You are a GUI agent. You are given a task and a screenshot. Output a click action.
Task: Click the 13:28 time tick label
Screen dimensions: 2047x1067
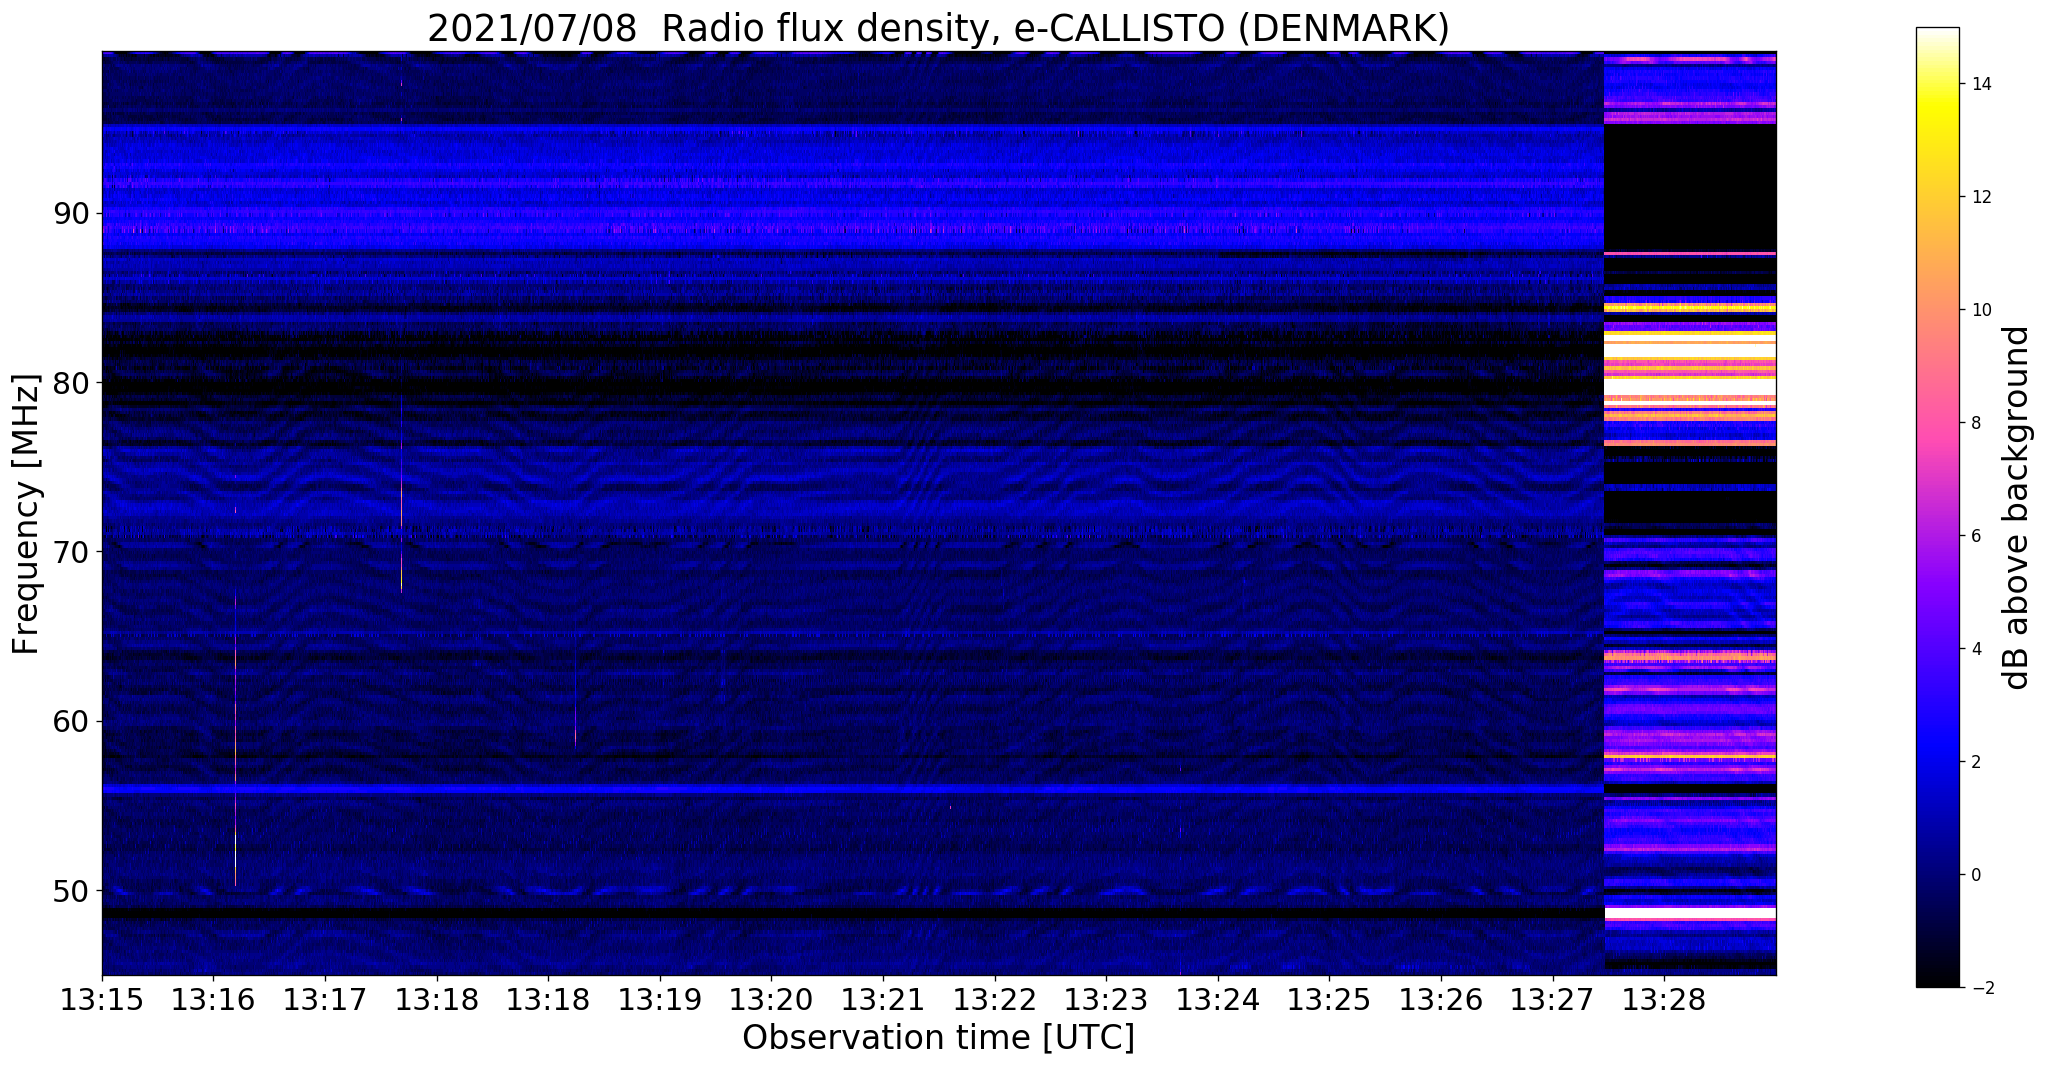[x=1664, y=999]
